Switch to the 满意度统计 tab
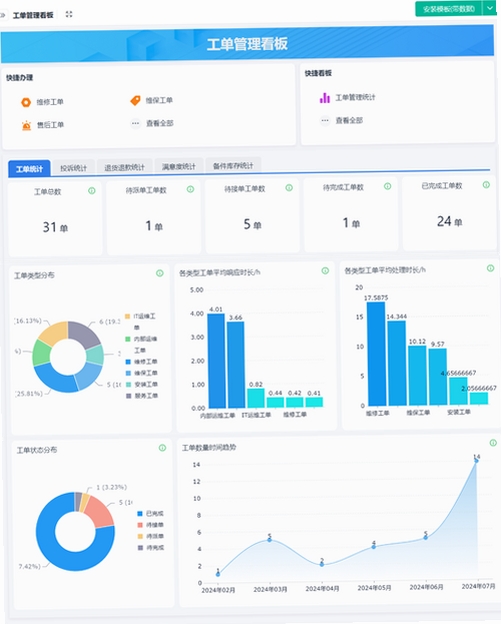Viewport: 501px width, 624px height. [179, 166]
